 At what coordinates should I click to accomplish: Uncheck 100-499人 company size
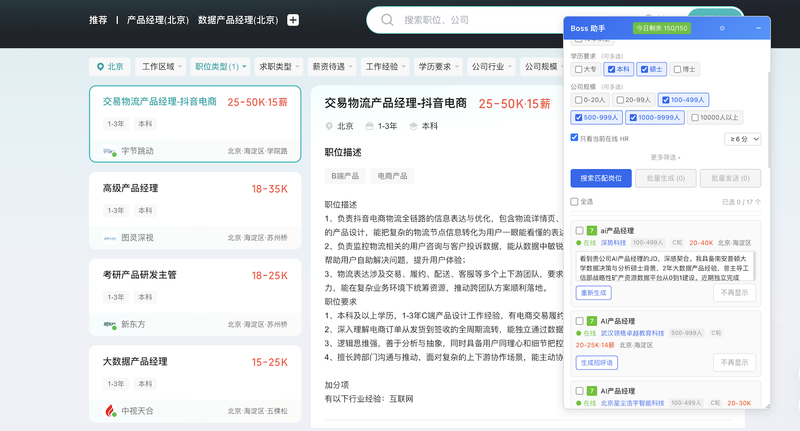665,100
